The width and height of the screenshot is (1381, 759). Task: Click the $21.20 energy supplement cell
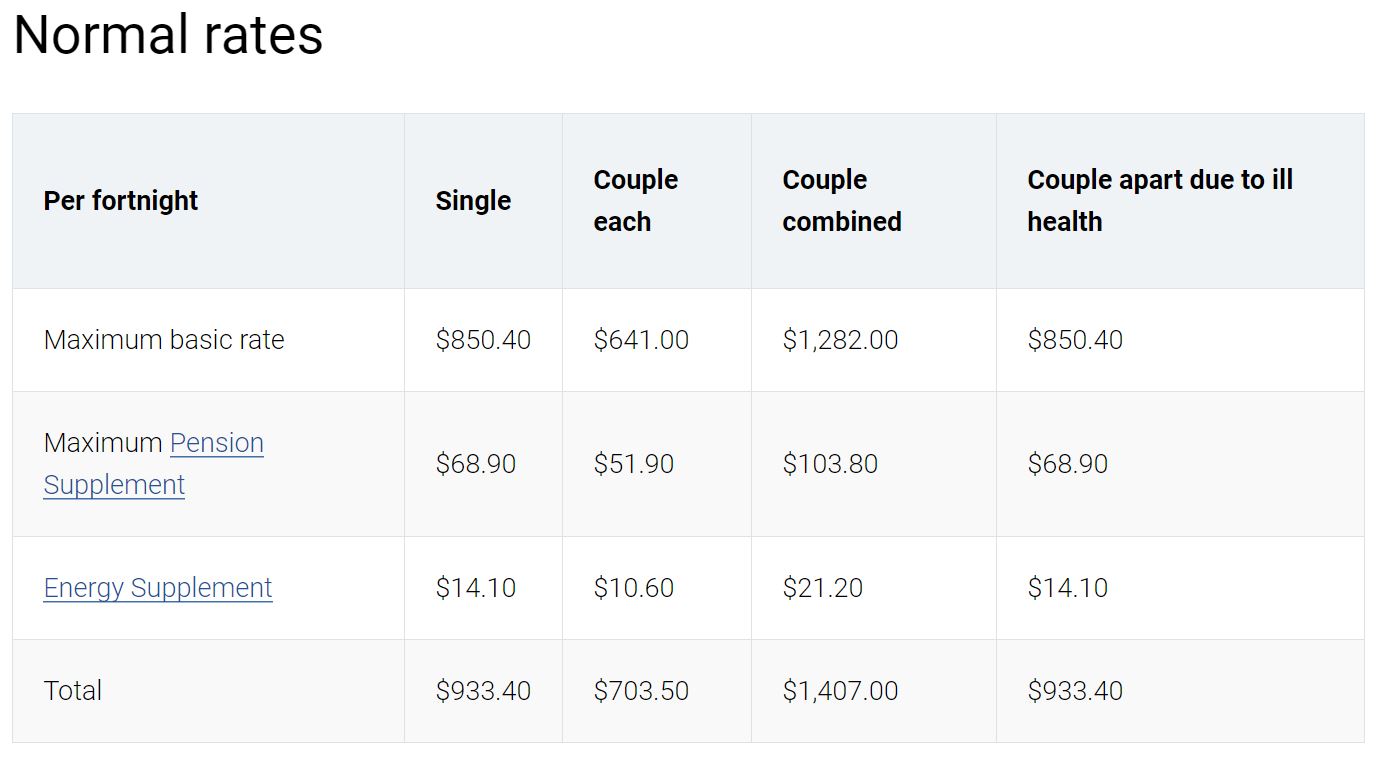(x=822, y=588)
